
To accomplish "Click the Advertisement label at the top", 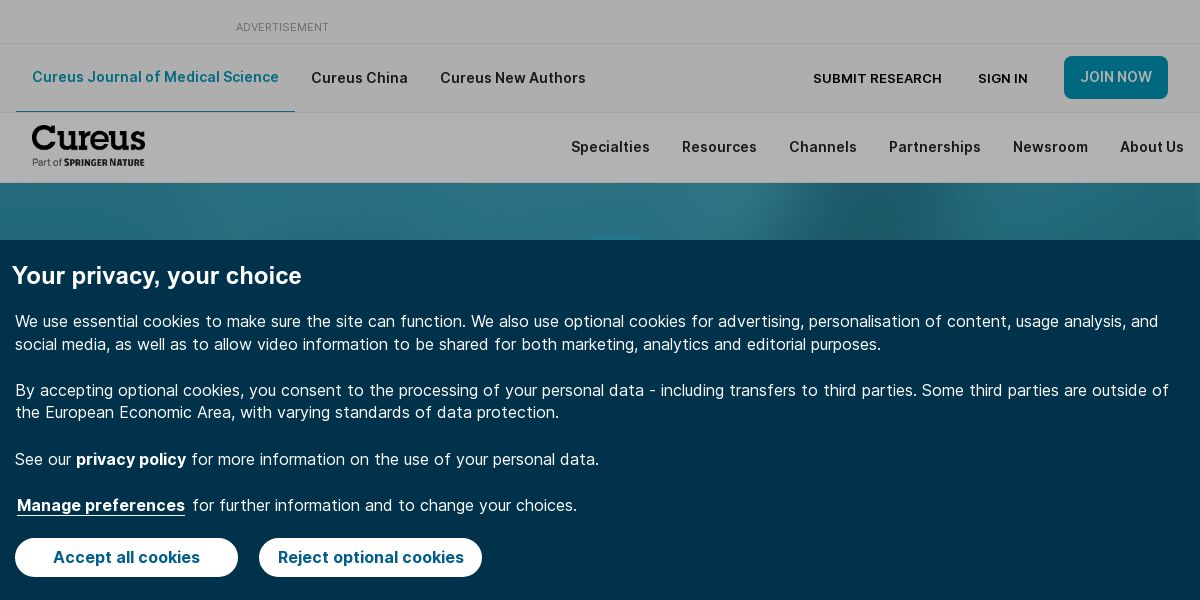I will tap(282, 27).
